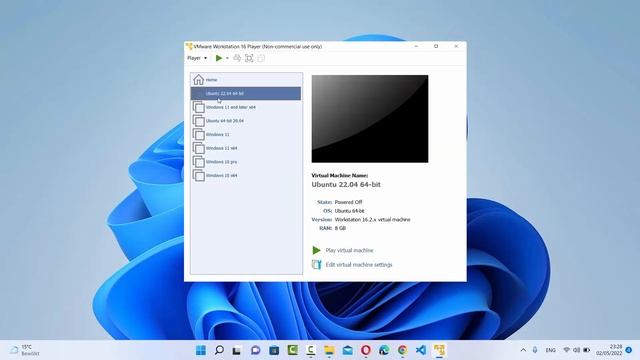The height and width of the screenshot is (360, 640).
Task: Open the notification count badge
Action: [629, 350]
